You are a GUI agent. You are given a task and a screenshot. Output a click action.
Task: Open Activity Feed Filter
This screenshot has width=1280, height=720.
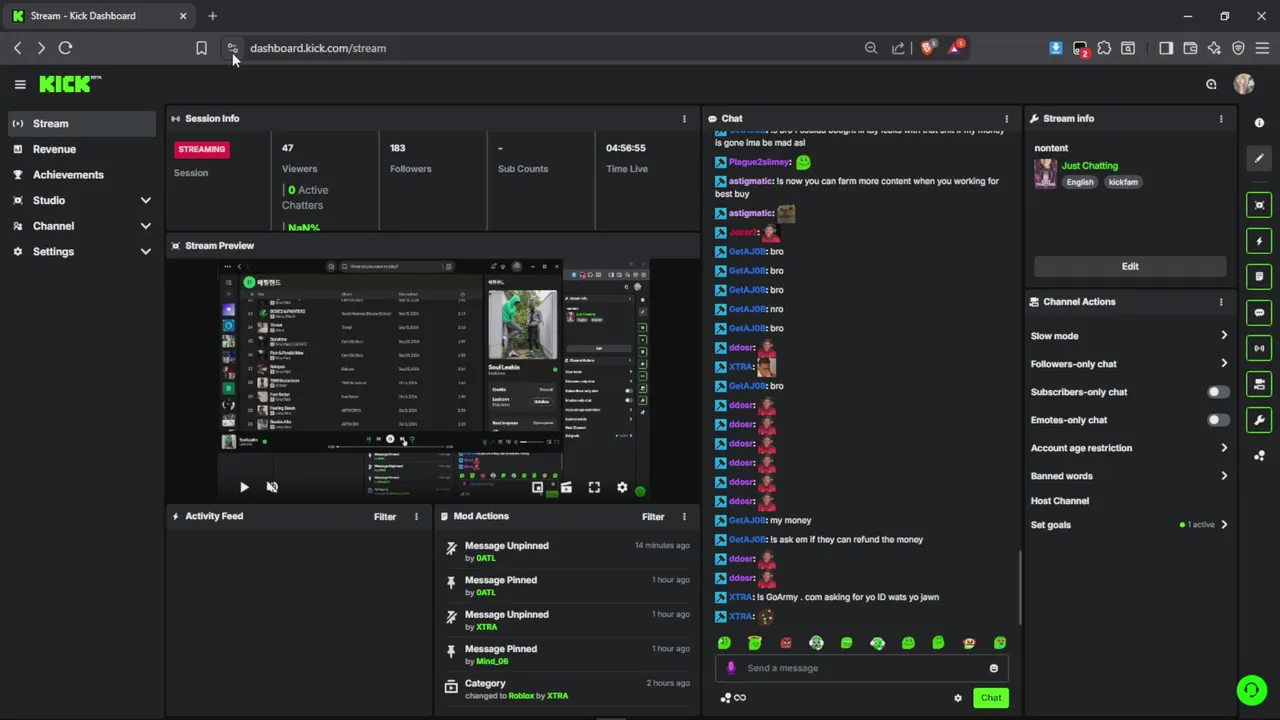coord(385,517)
